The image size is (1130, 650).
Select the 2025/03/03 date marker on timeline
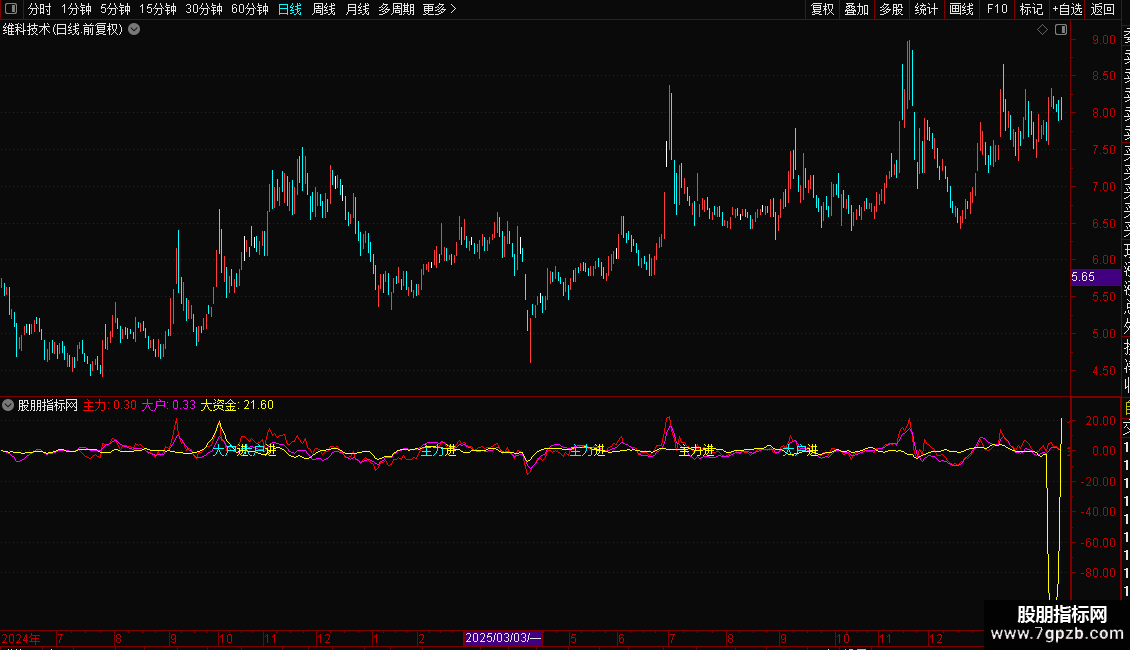coord(503,638)
